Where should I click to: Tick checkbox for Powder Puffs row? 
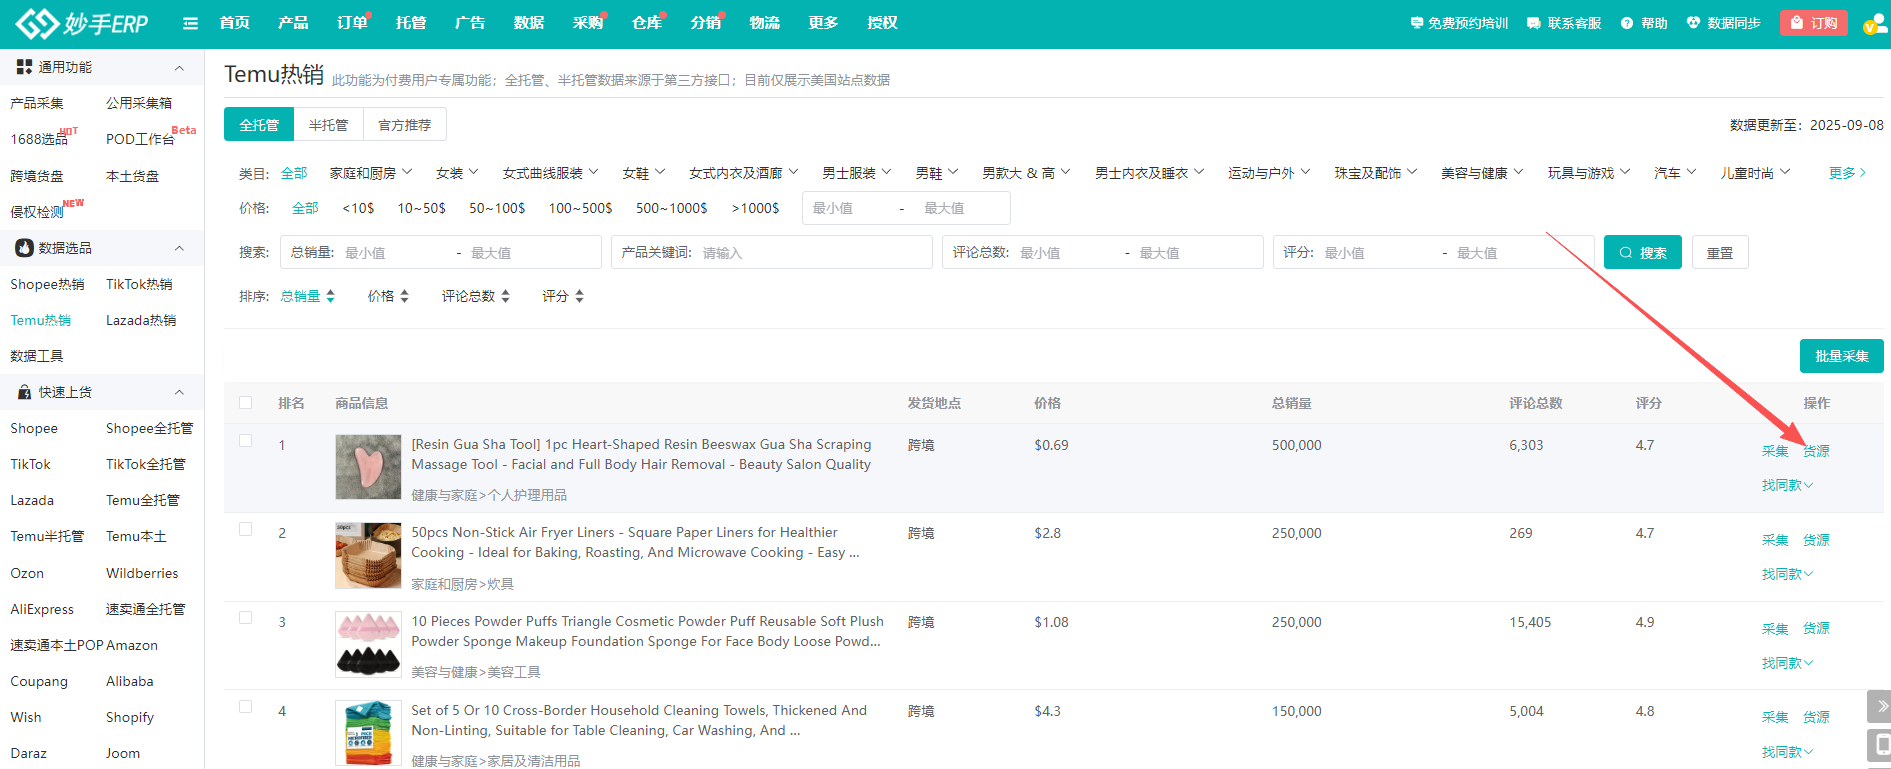(x=246, y=618)
